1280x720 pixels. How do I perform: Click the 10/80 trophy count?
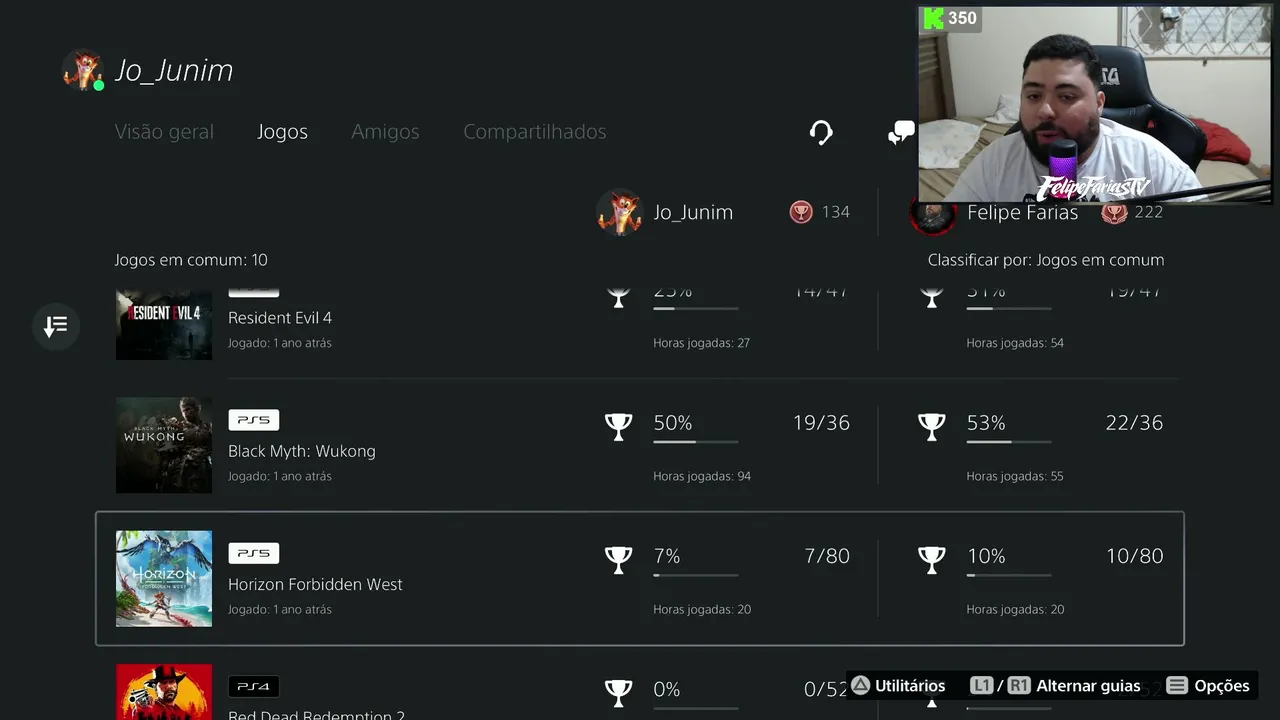(1134, 556)
